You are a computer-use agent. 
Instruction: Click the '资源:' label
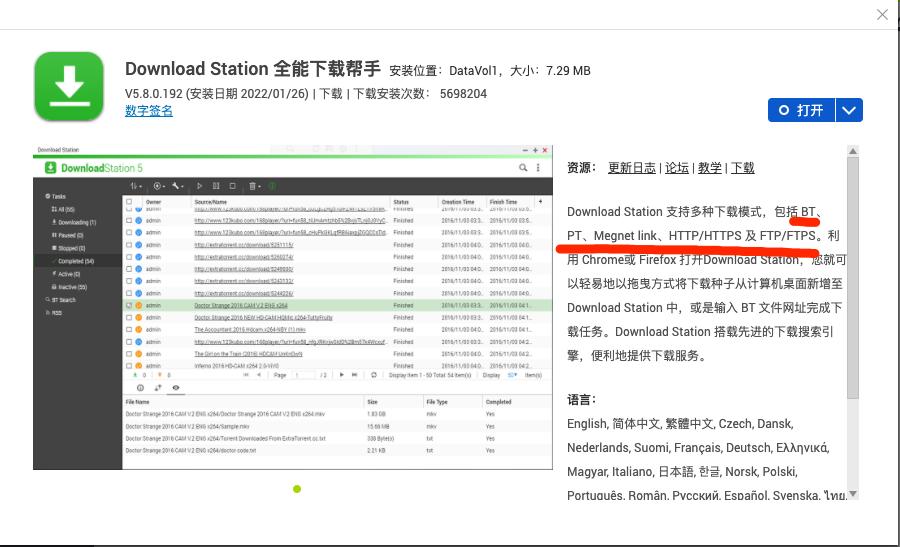(x=581, y=168)
